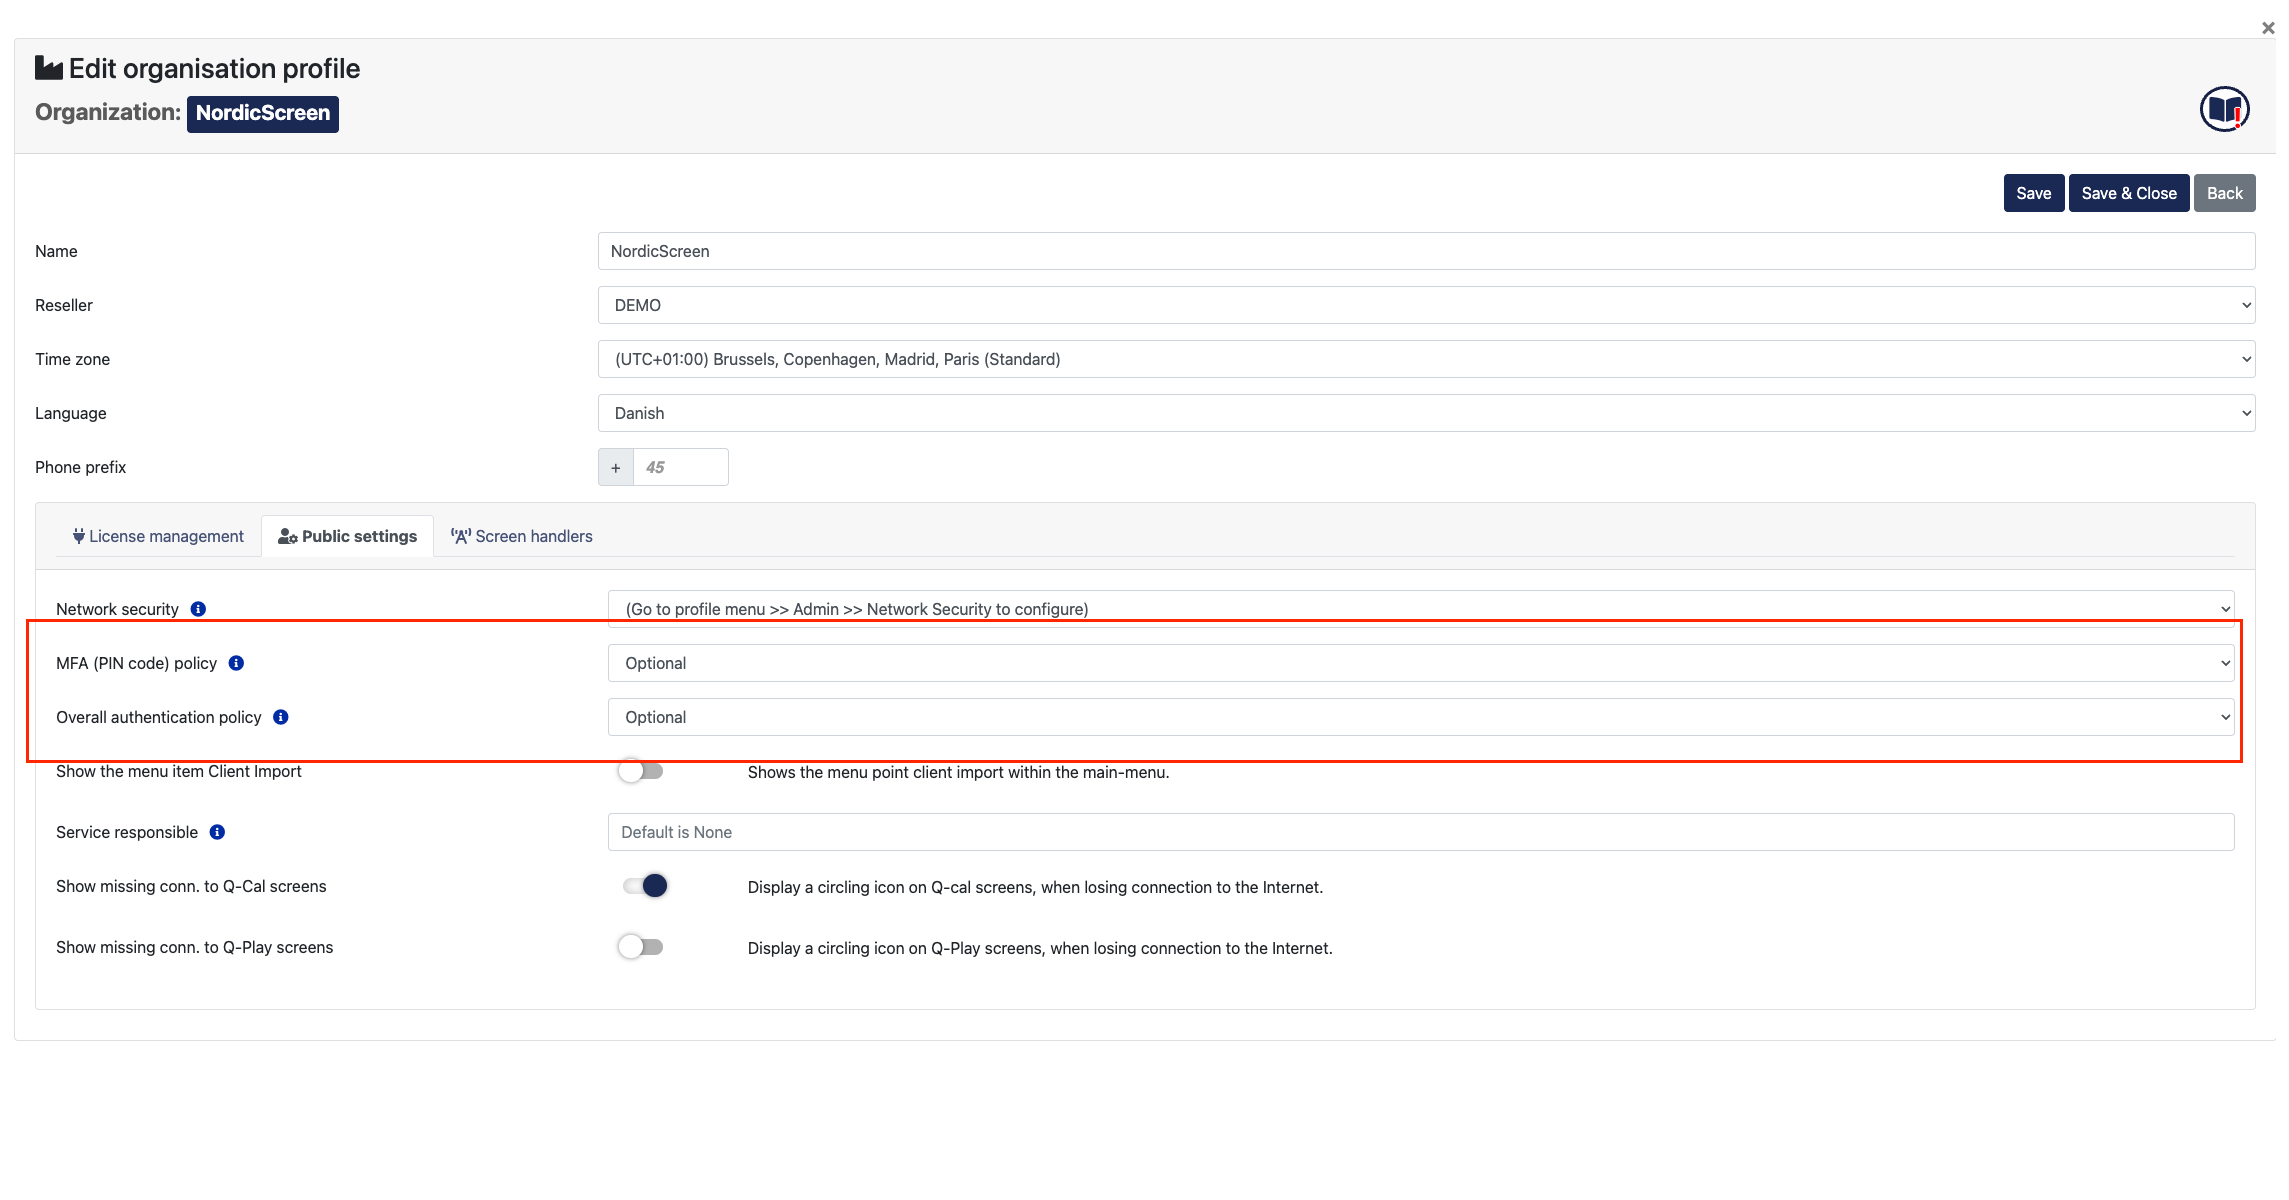The width and height of the screenshot is (2289, 1200).
Task: Open the Reseller dropdown
Action: [1425, 305]
